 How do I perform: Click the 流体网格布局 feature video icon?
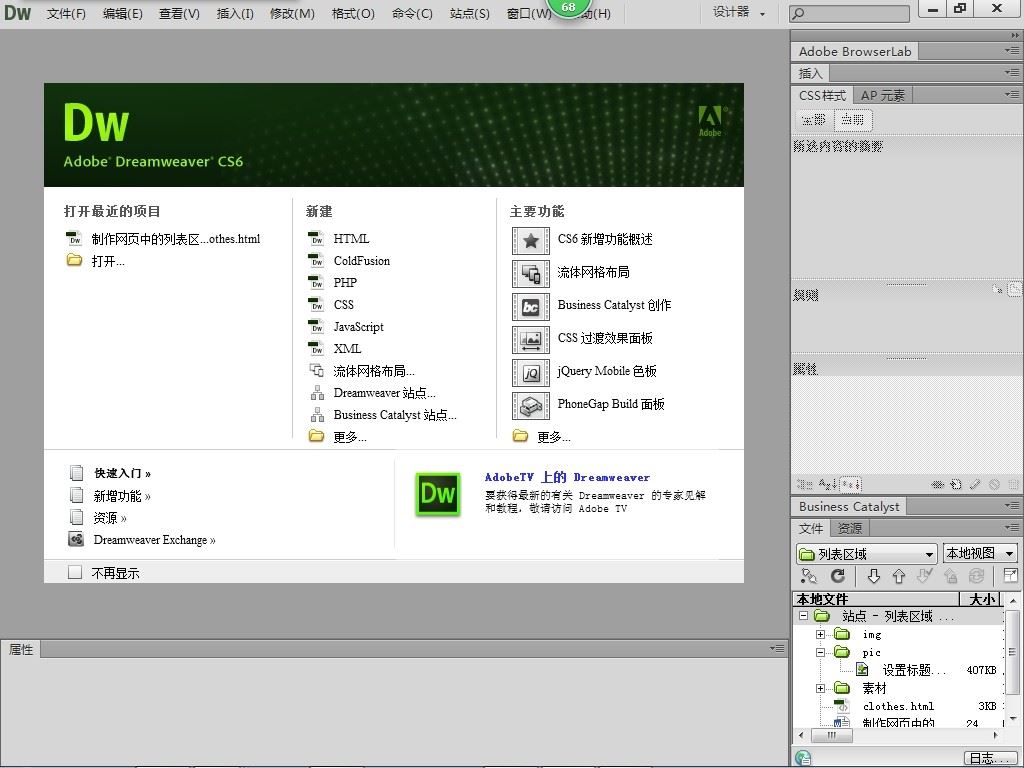(530, 274)
